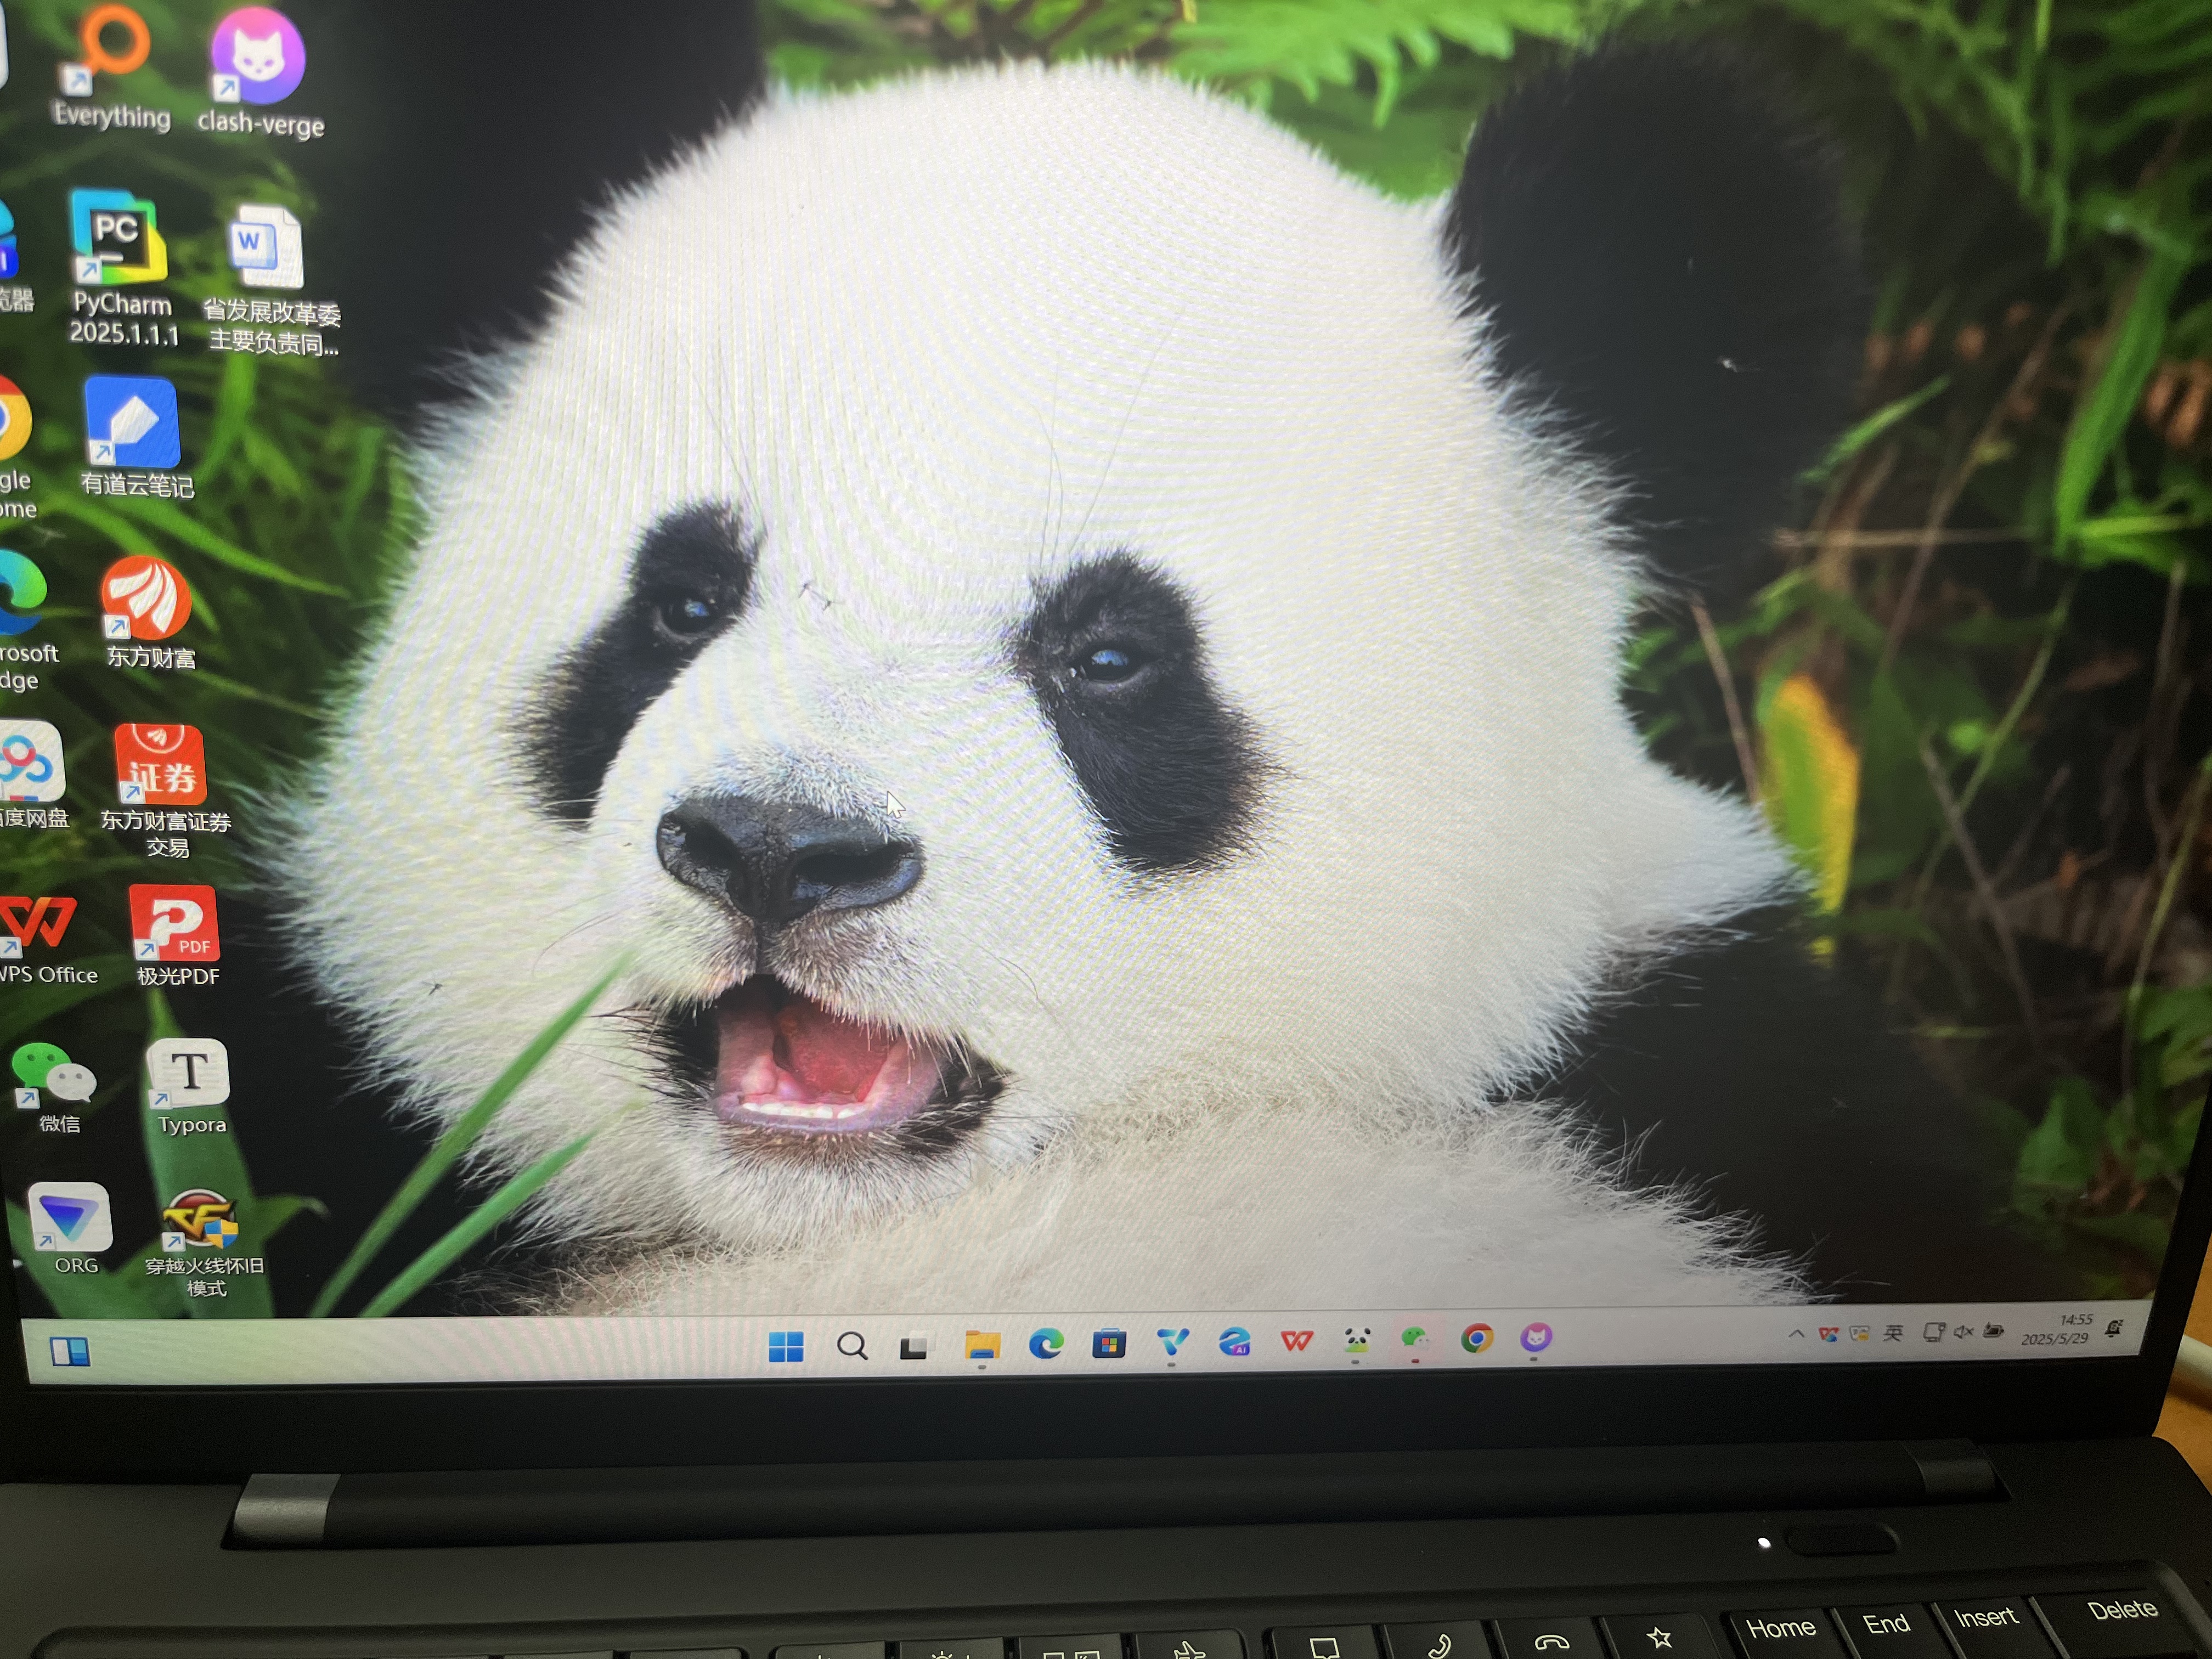Click the Windows Start button

(x=786, y=1347)
